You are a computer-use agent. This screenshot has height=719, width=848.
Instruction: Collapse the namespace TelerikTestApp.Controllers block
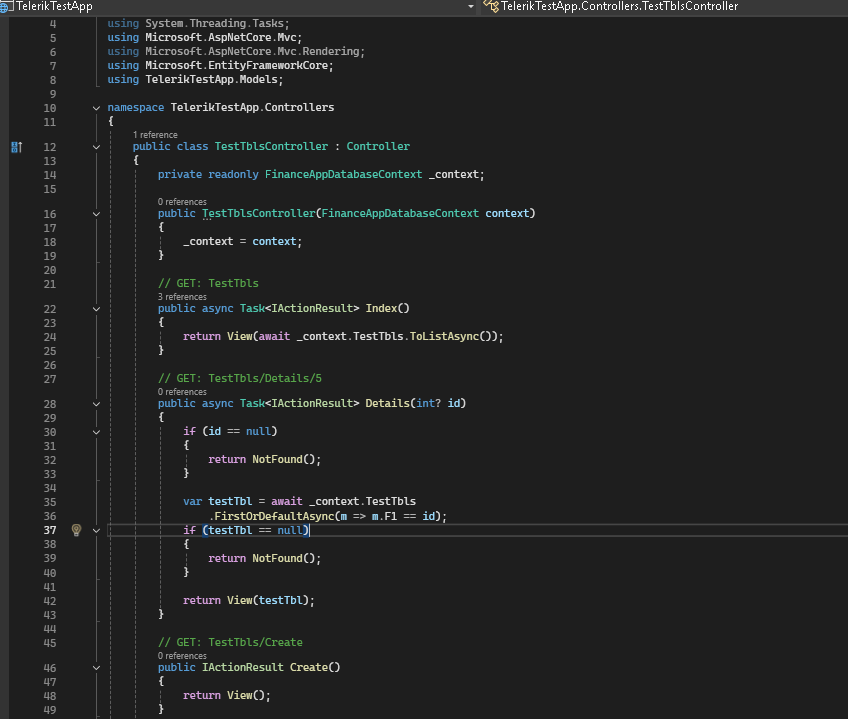[x=96, y=108]
